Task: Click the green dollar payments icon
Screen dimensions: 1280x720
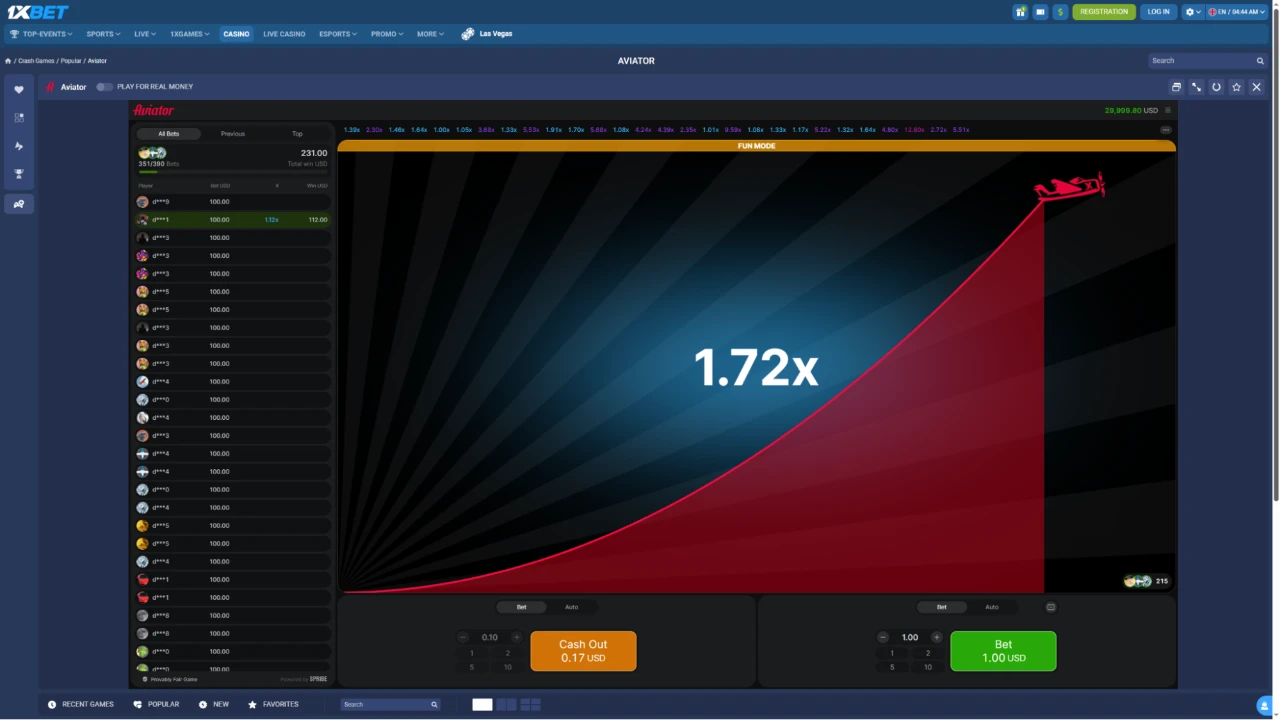Action: pyautogui.click(x=1061, y=12)
